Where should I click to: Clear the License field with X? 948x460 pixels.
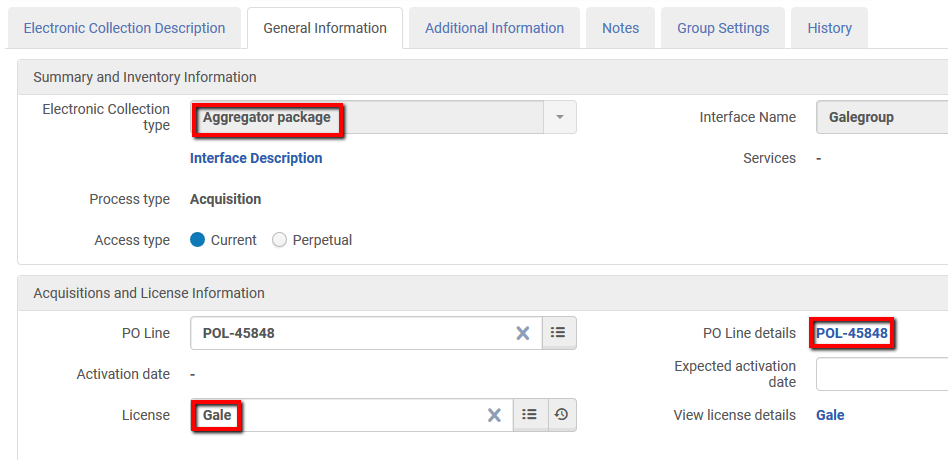point(494,415)
